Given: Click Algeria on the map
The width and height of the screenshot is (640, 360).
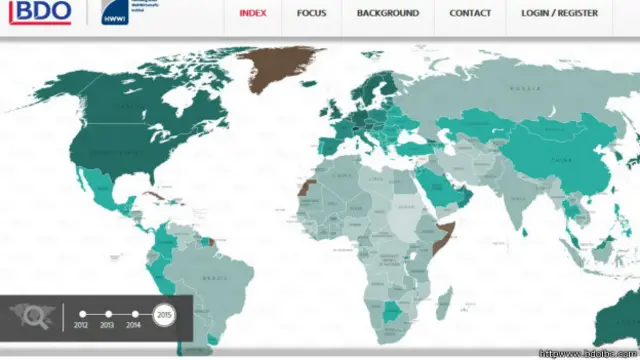Looking at the screenshot, I should 341,176.
